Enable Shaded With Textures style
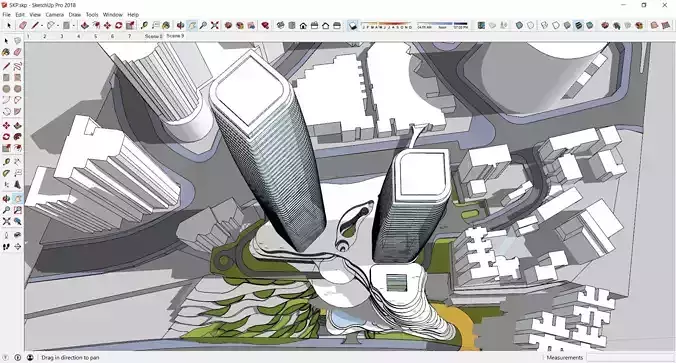The width and height of the screenshot is (676, 363). click(x=578, y=25)
